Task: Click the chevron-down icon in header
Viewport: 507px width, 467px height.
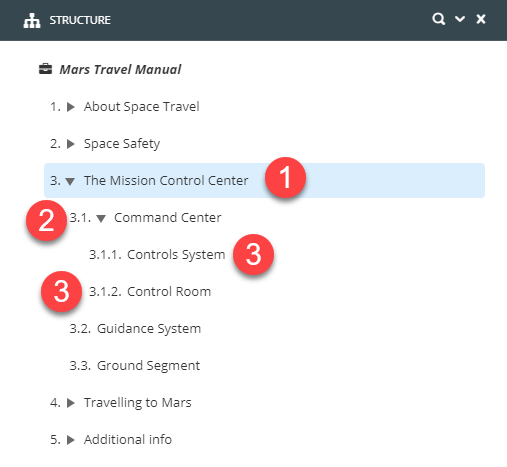Action: point(460,19)
